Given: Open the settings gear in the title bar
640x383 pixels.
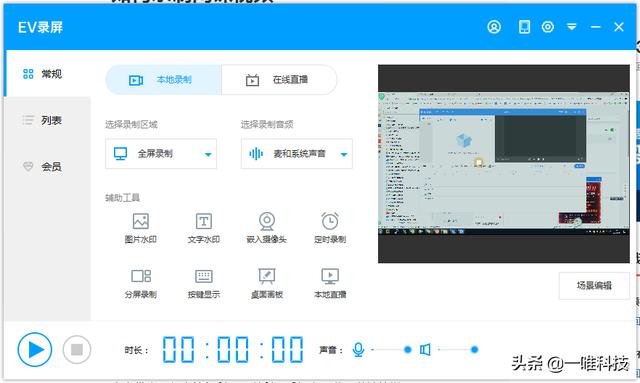Looking at the screenshot, I should point(548,27).
